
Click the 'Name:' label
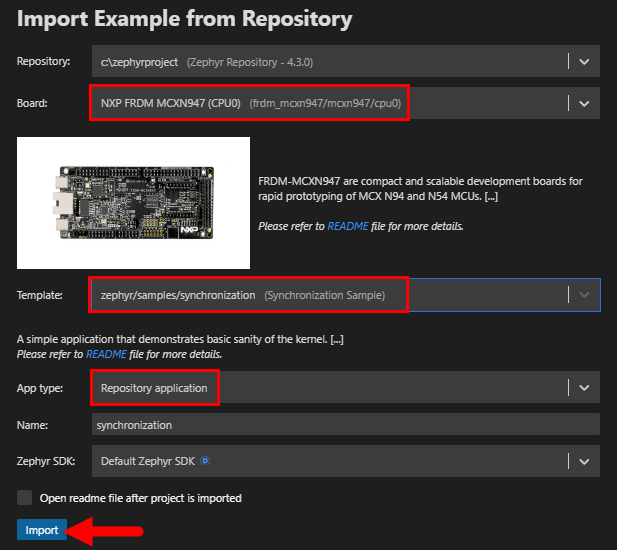pos(32,425)
